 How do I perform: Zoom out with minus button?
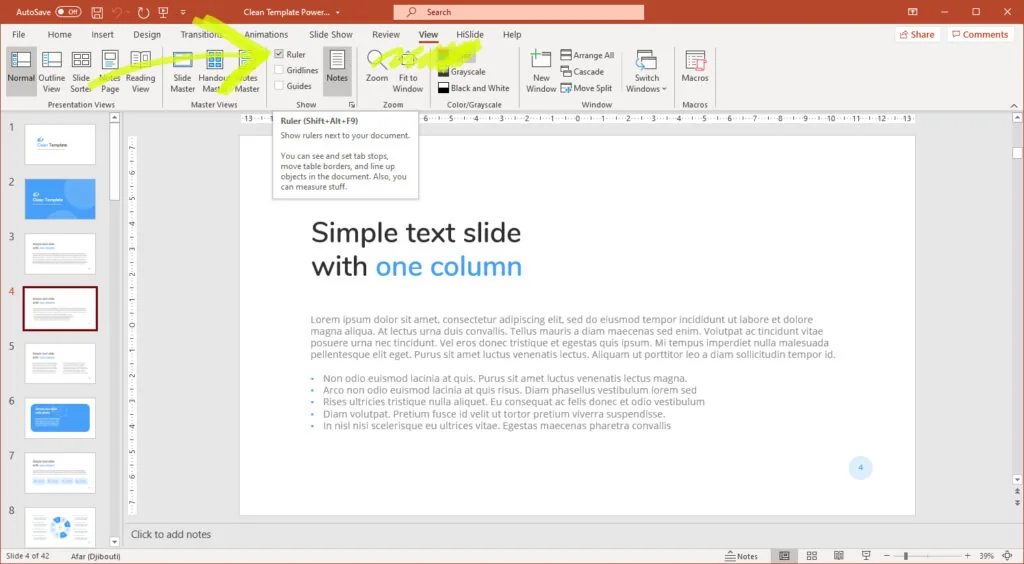tap(887, 556)
